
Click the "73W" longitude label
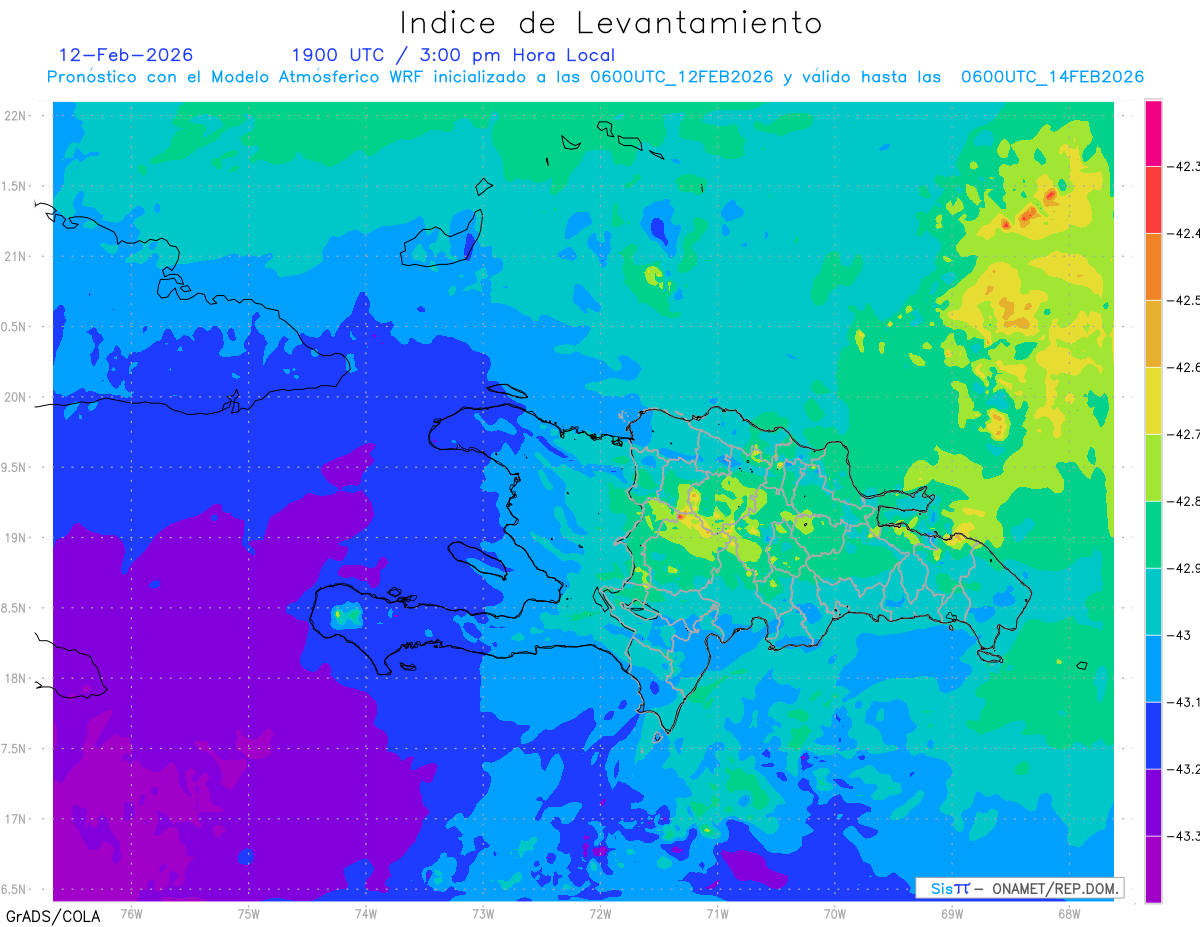pos(483,913)
